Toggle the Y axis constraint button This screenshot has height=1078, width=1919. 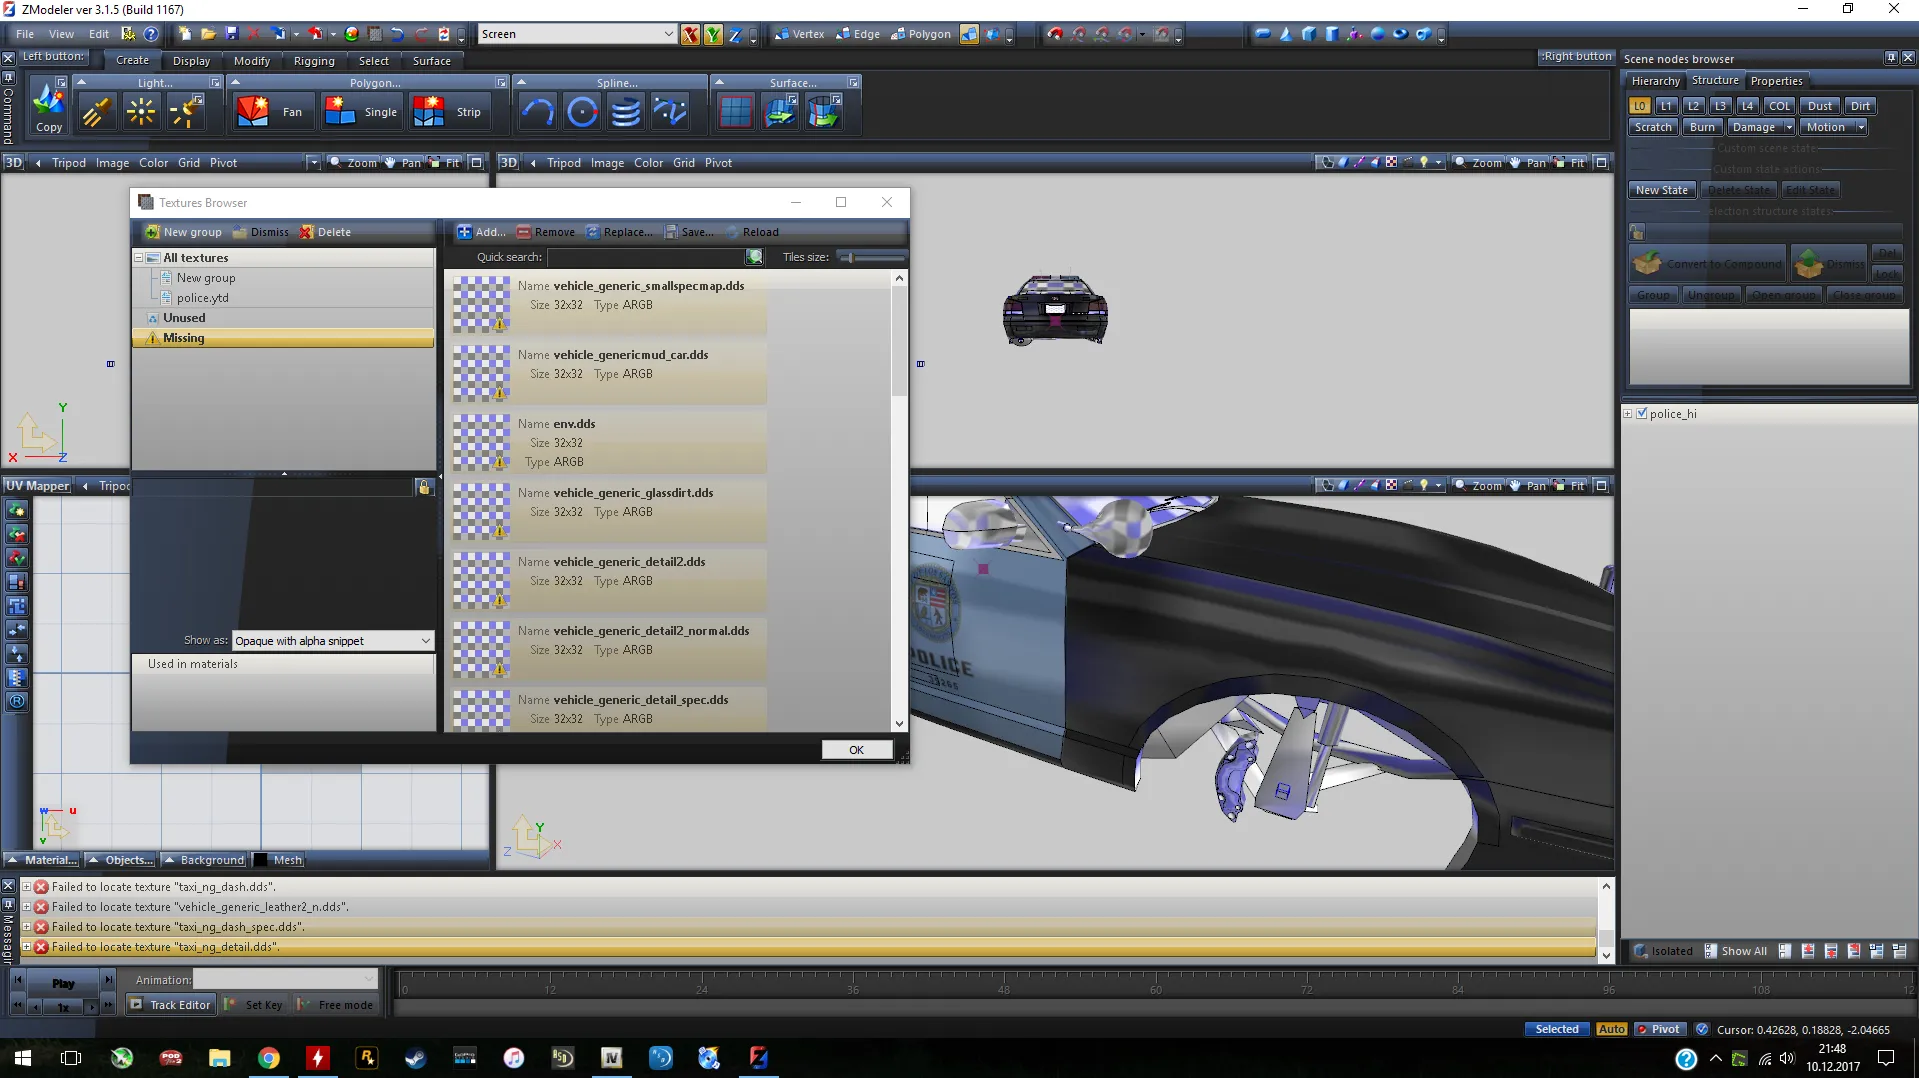click(713, 34)
